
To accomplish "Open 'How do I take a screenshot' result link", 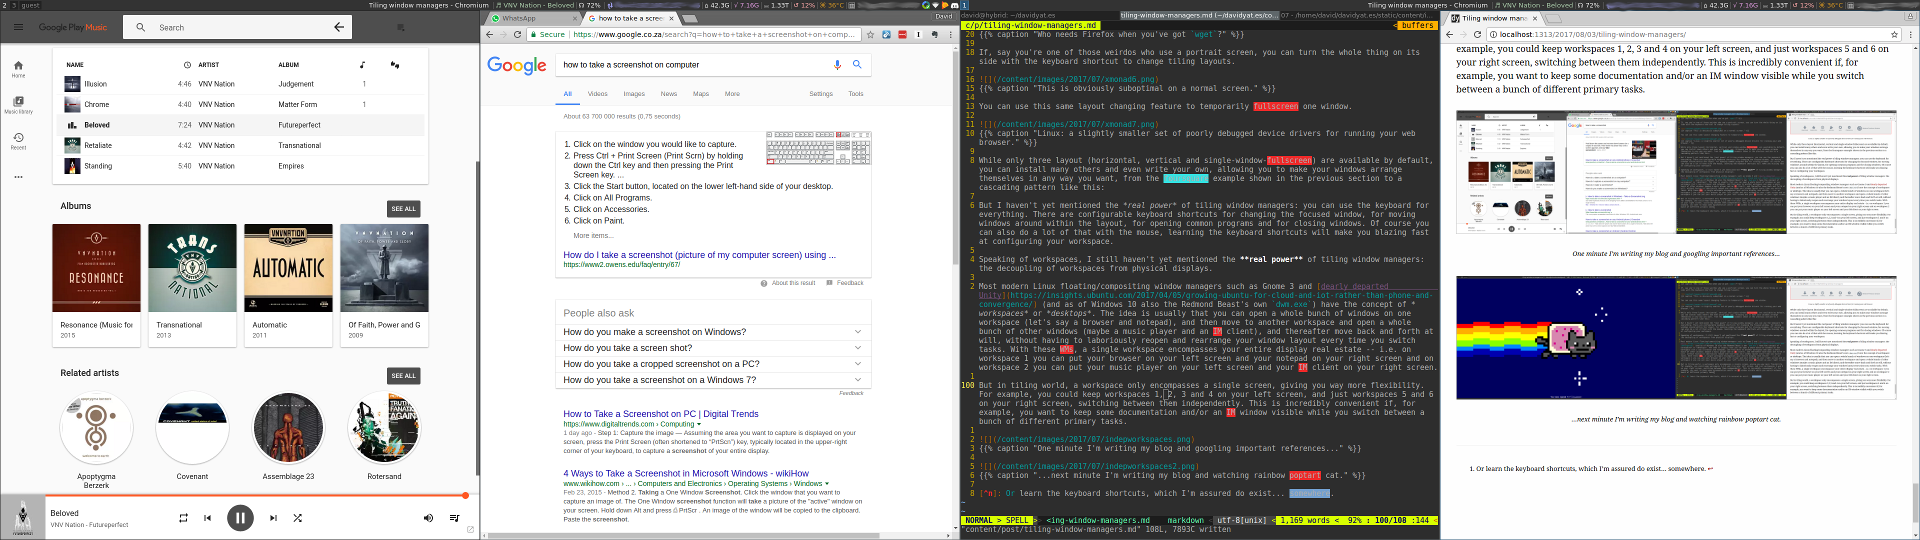I will tap(699, 255).
